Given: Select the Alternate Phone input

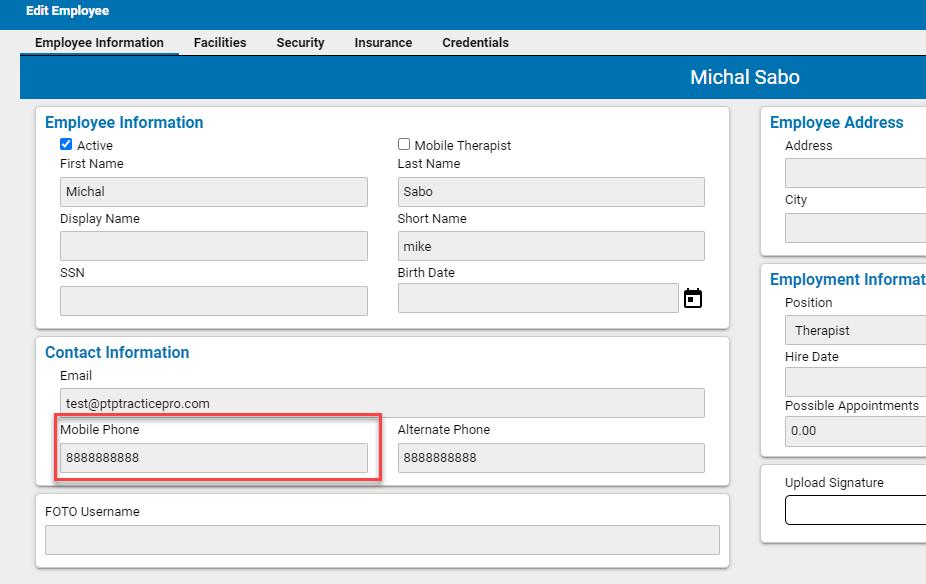Looking at the screenshot, I should pyautogui.click(x=552, y=457).
